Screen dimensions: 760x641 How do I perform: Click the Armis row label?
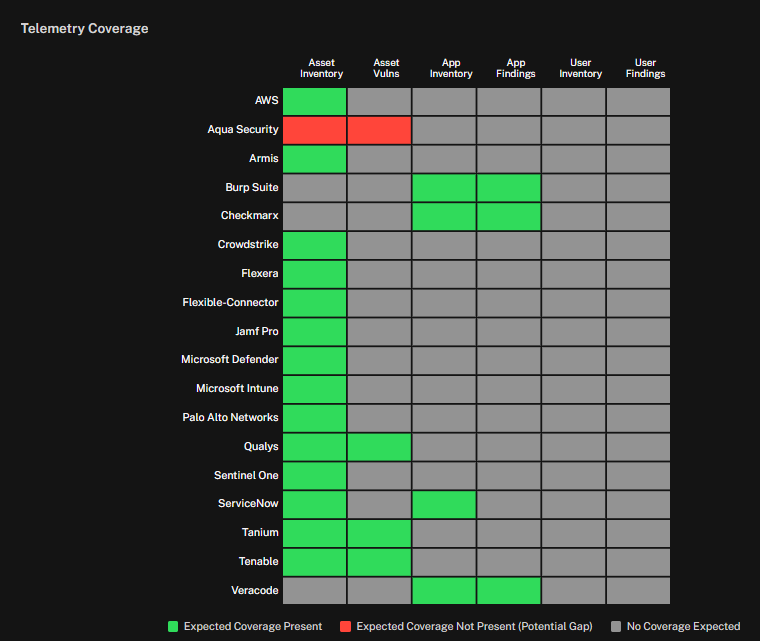[264, 158]
